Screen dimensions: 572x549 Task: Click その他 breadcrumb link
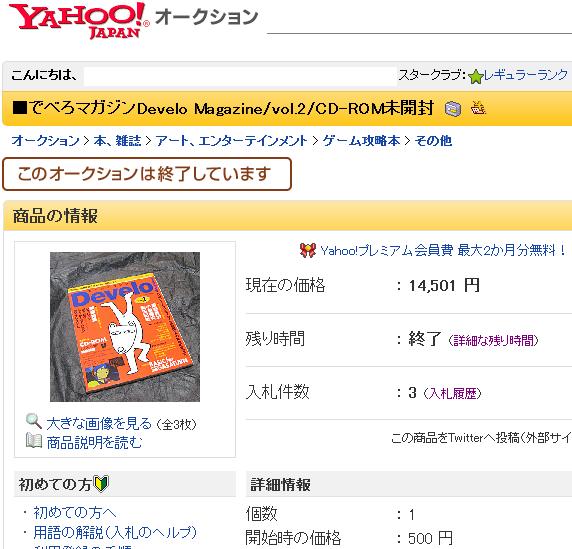coord(433,140)
